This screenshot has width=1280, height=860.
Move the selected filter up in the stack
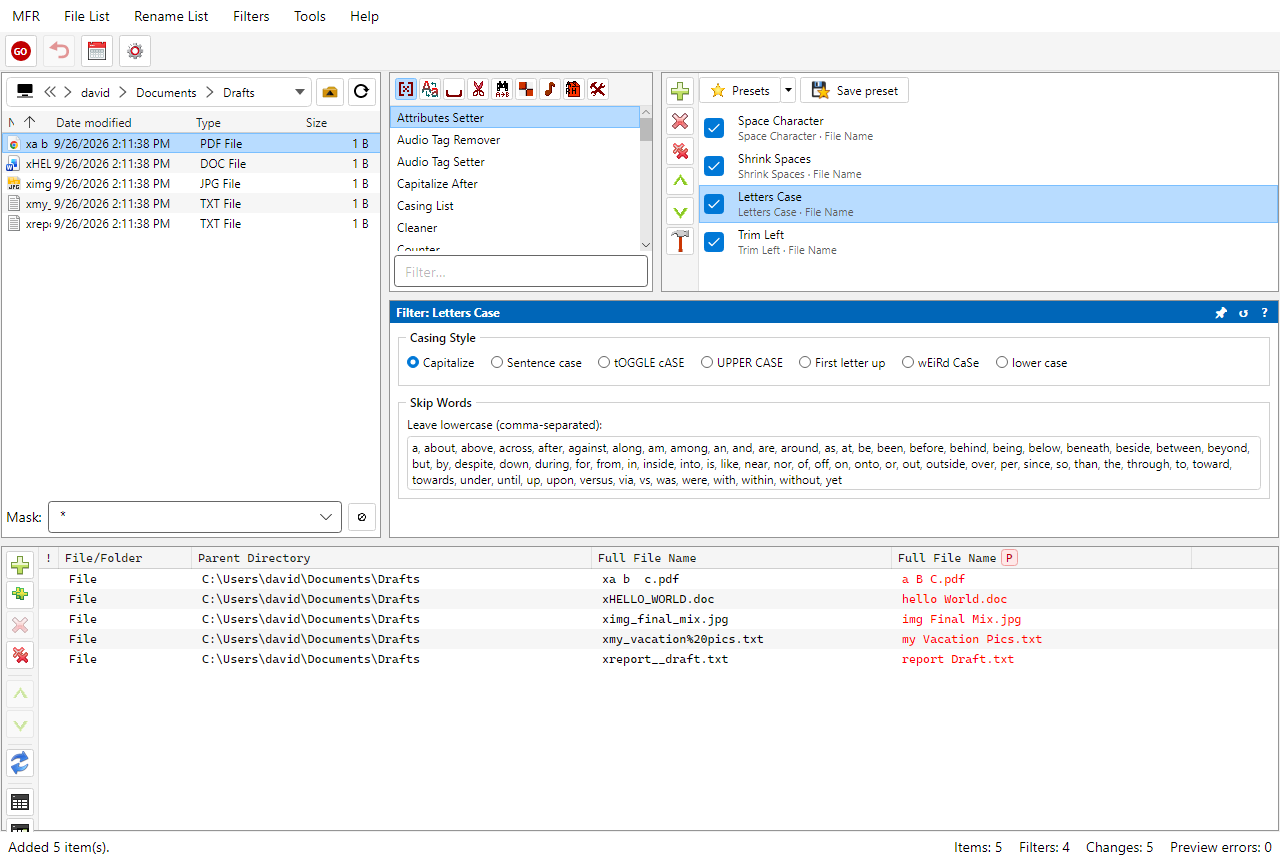(680, 181)
